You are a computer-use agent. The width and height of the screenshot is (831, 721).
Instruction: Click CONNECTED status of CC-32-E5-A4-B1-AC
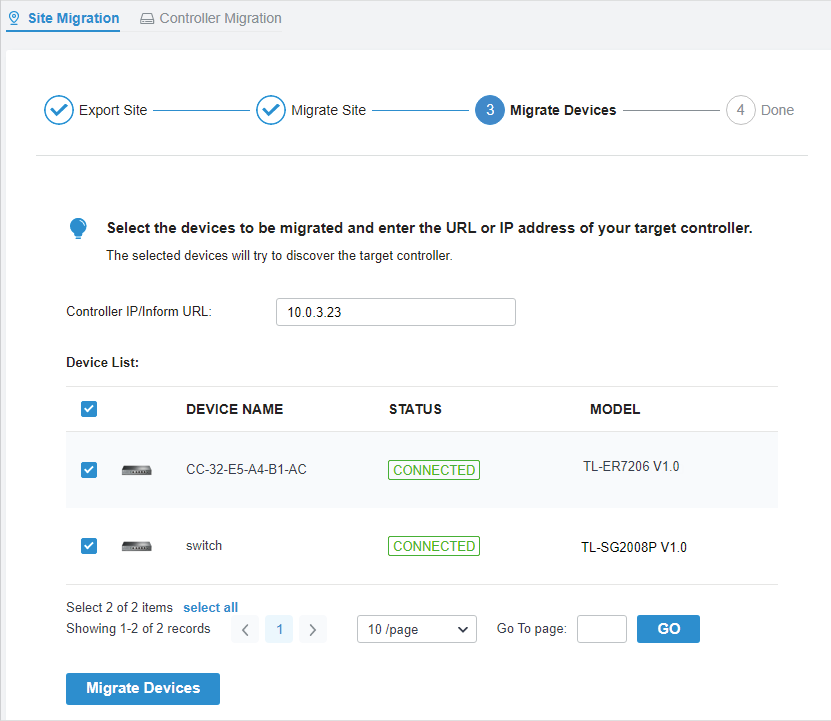pyautogui.click(x=434, y=470)
